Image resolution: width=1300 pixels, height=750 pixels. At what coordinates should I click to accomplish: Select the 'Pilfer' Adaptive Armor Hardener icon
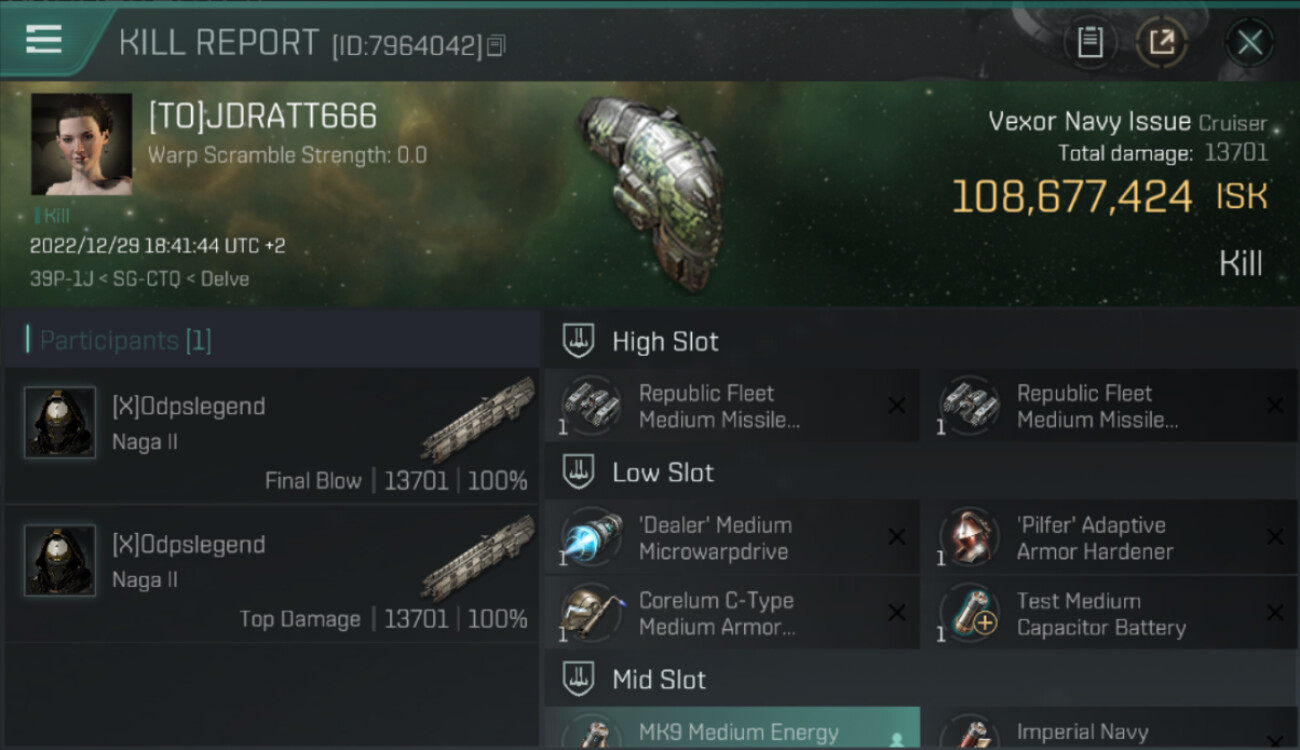[x=968, y=538]
